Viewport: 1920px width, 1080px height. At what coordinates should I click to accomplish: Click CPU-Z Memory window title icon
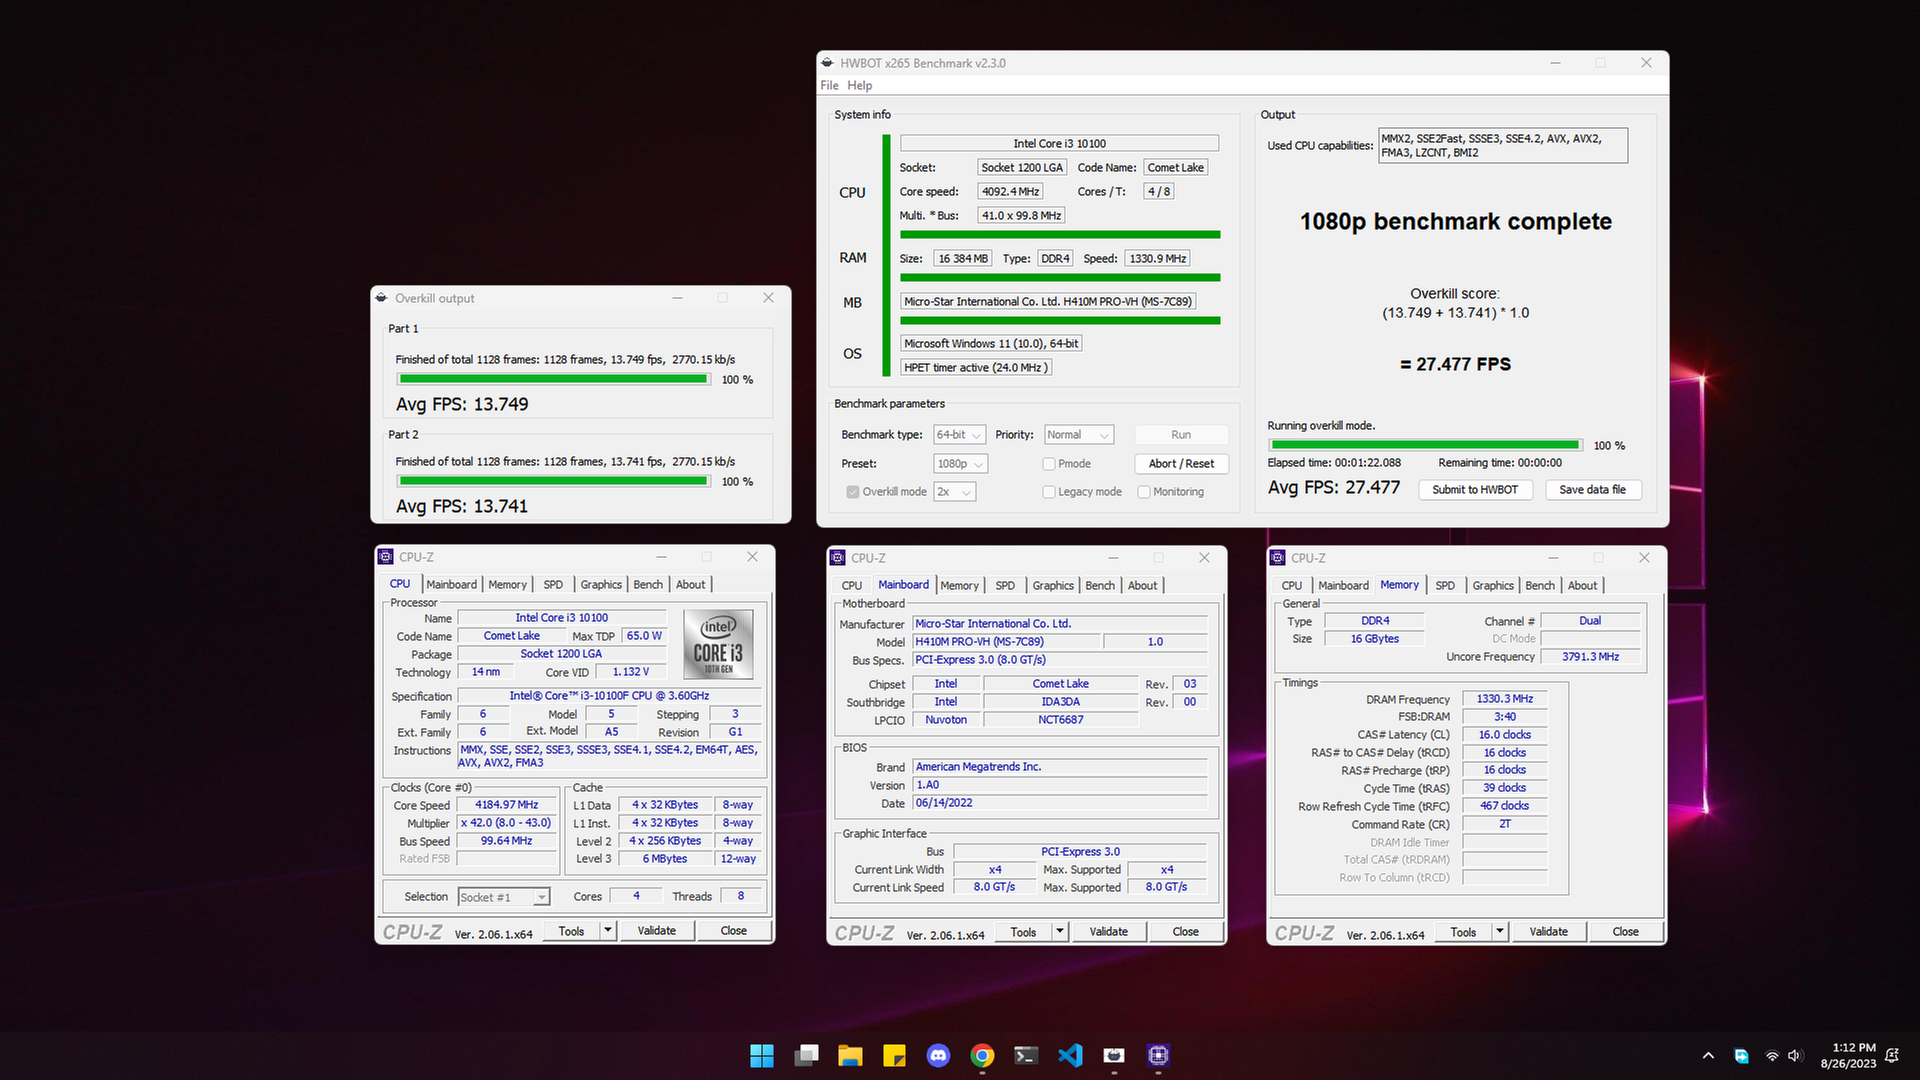click(x=1278, y=558)
